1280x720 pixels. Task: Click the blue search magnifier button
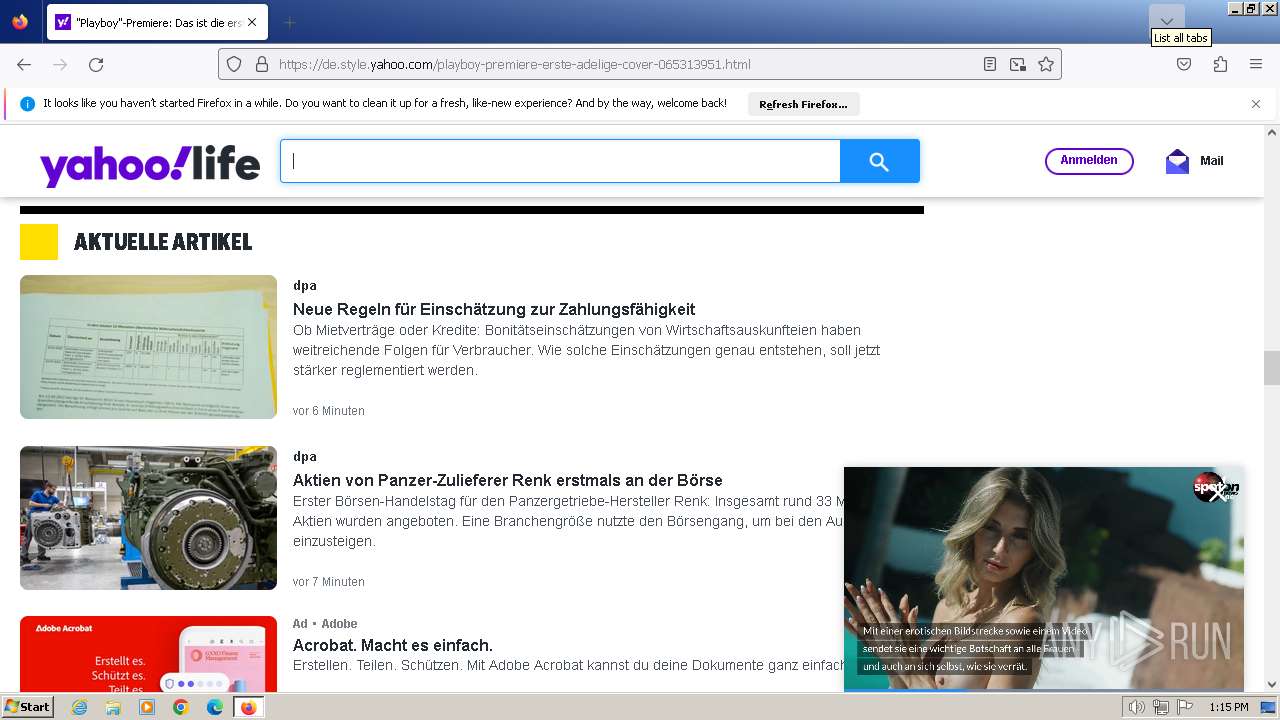point(879,161)
